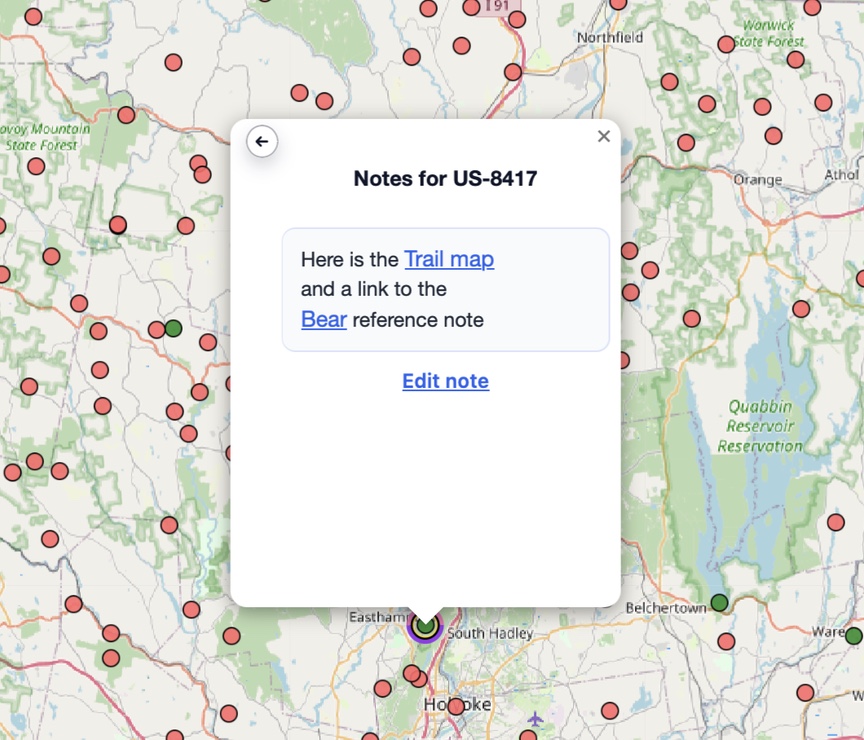This screenshot has width=864, height=740.
Task: Click the airplane airport icon near Holyoke
Action: 536,719
